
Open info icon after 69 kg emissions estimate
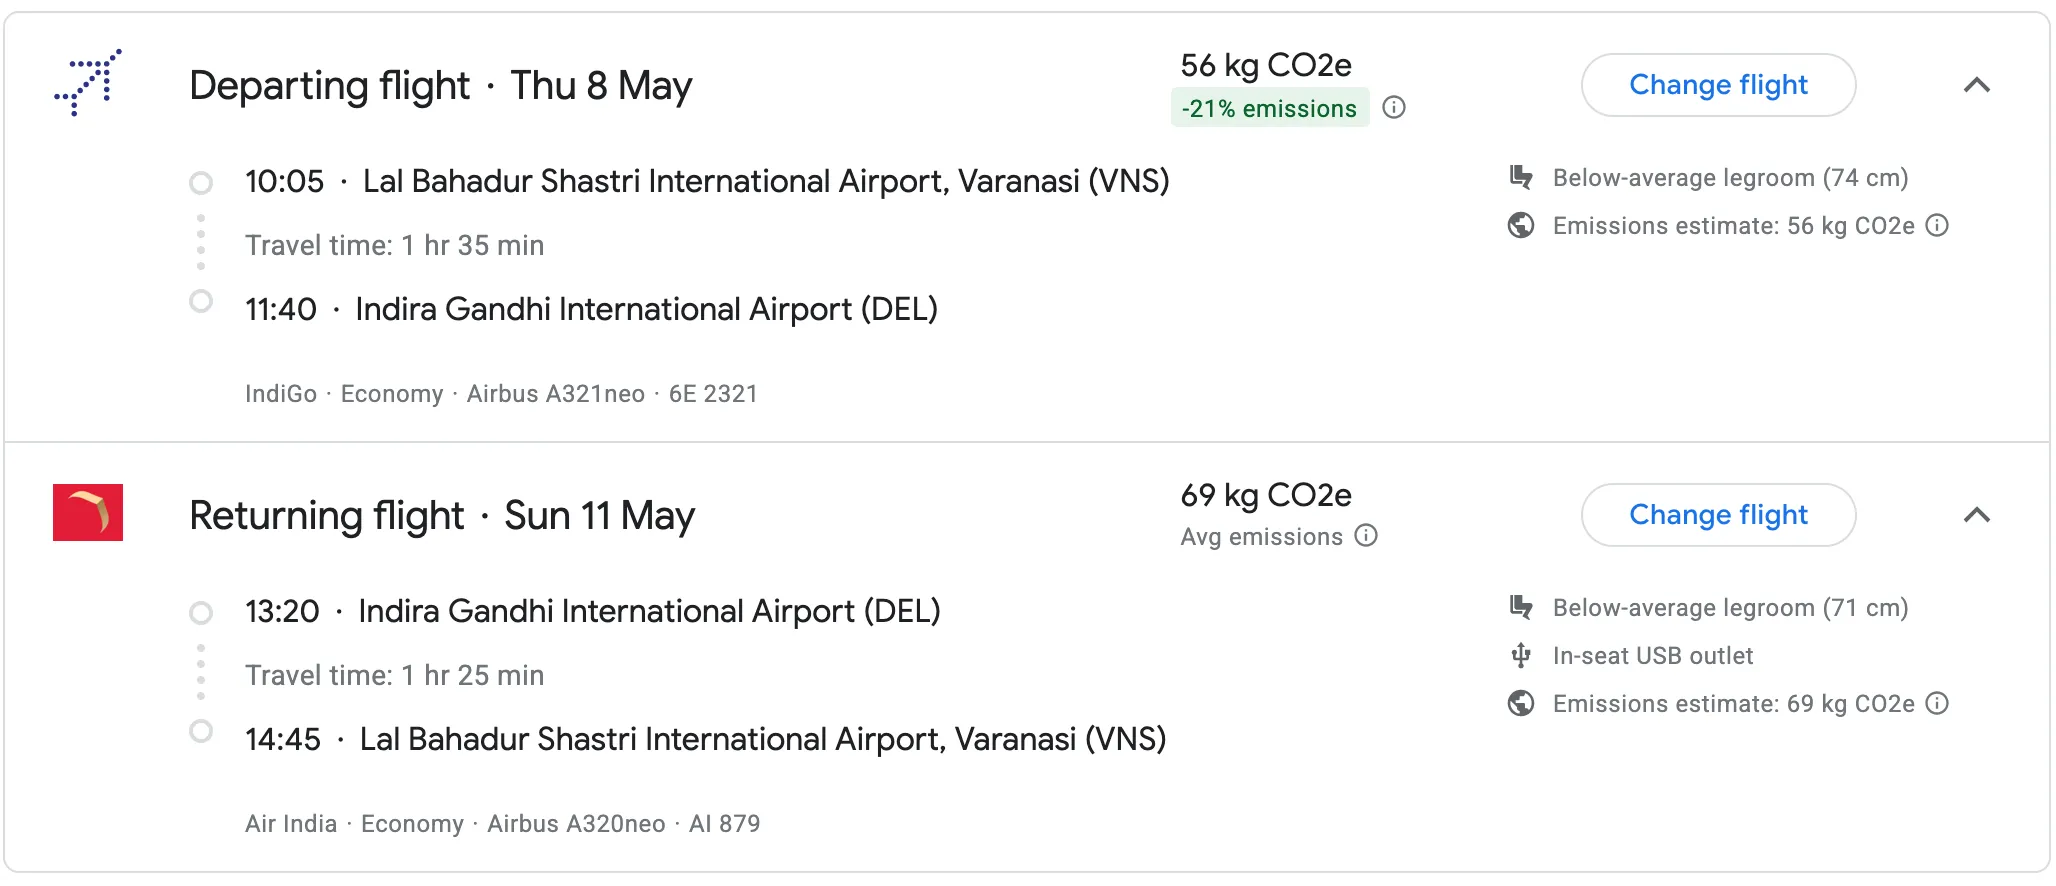(1938, 704)
